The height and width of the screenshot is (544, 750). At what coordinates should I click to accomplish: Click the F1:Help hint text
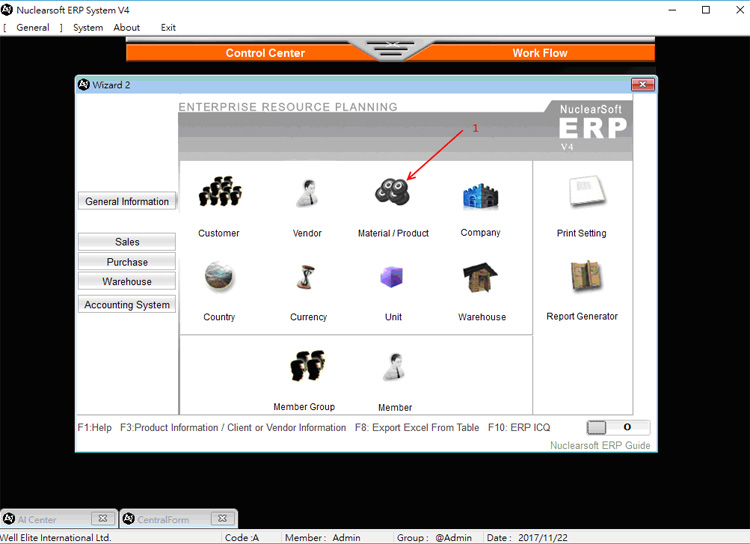click(95, 427)
